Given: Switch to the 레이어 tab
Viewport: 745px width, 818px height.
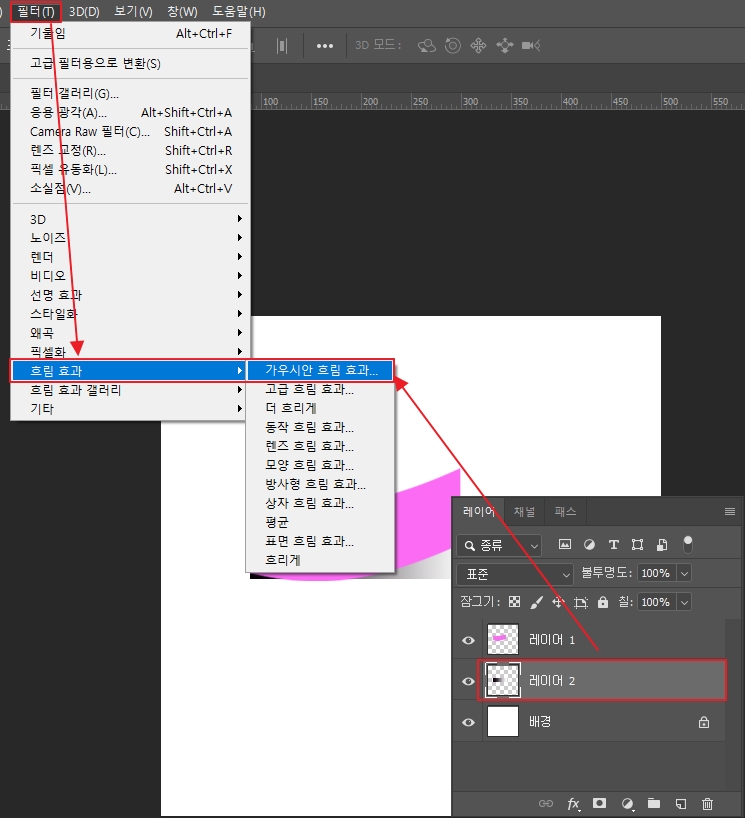Looking at the screenshot, I should point(478,511).
